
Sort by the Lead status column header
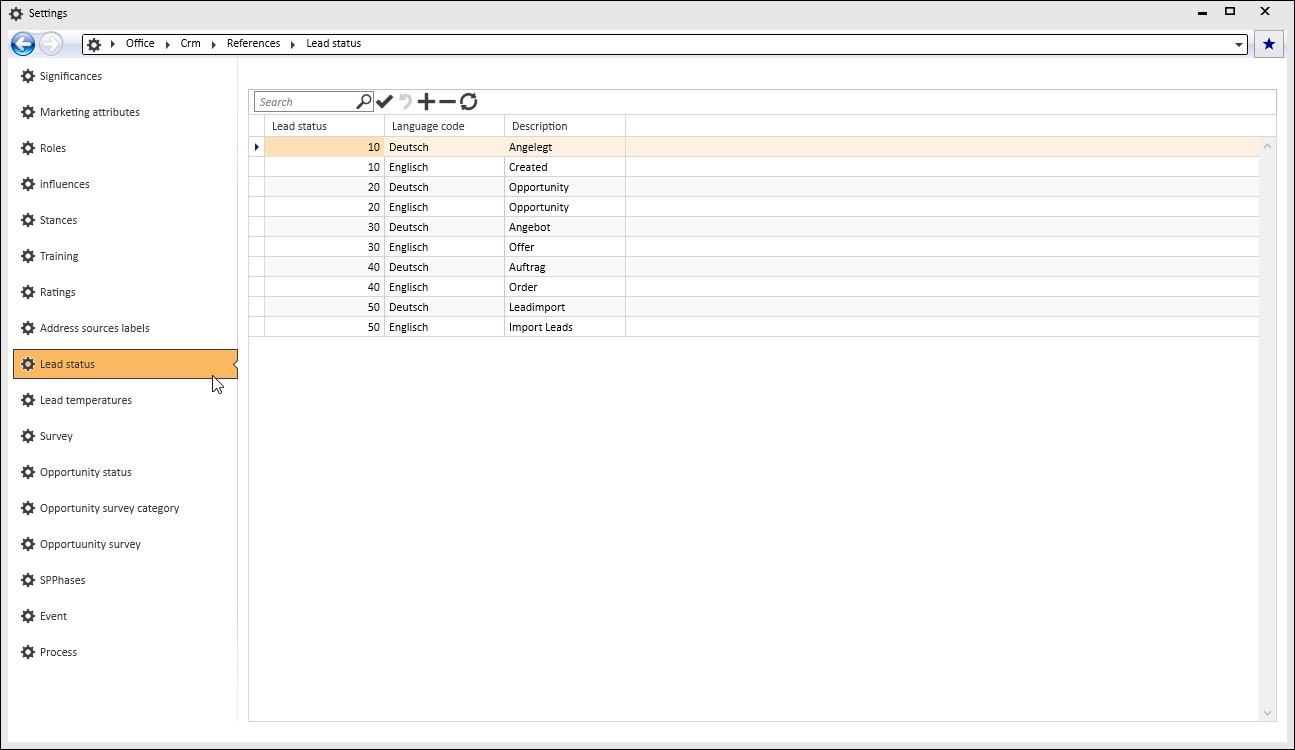coord(325,126)
